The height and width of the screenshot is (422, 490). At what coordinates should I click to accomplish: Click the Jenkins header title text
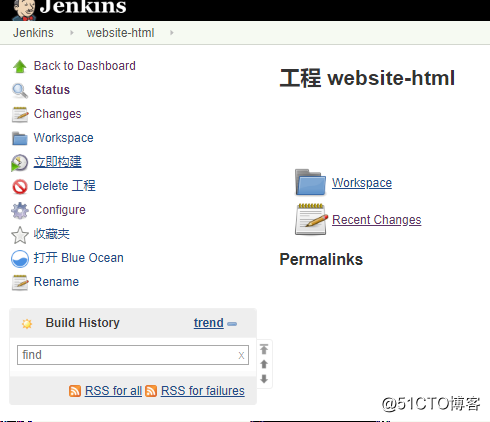coord(83,7)
